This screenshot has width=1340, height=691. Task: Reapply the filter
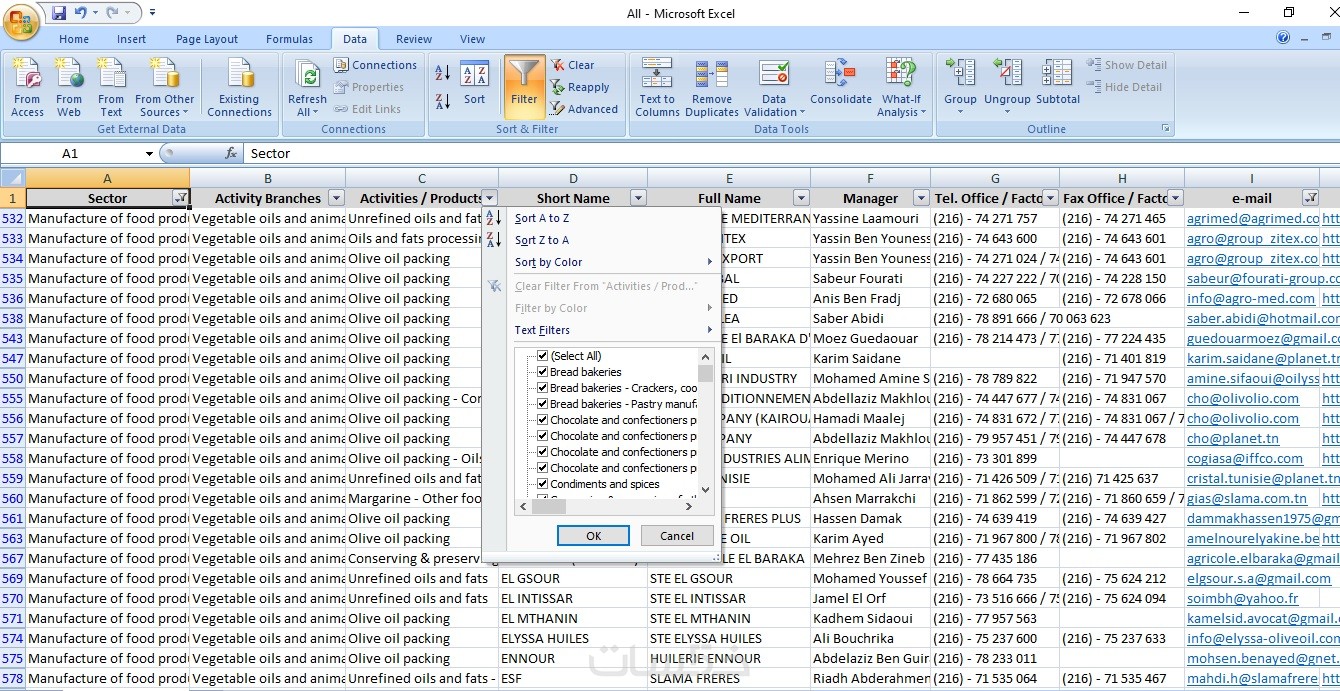tap(580, 87)
